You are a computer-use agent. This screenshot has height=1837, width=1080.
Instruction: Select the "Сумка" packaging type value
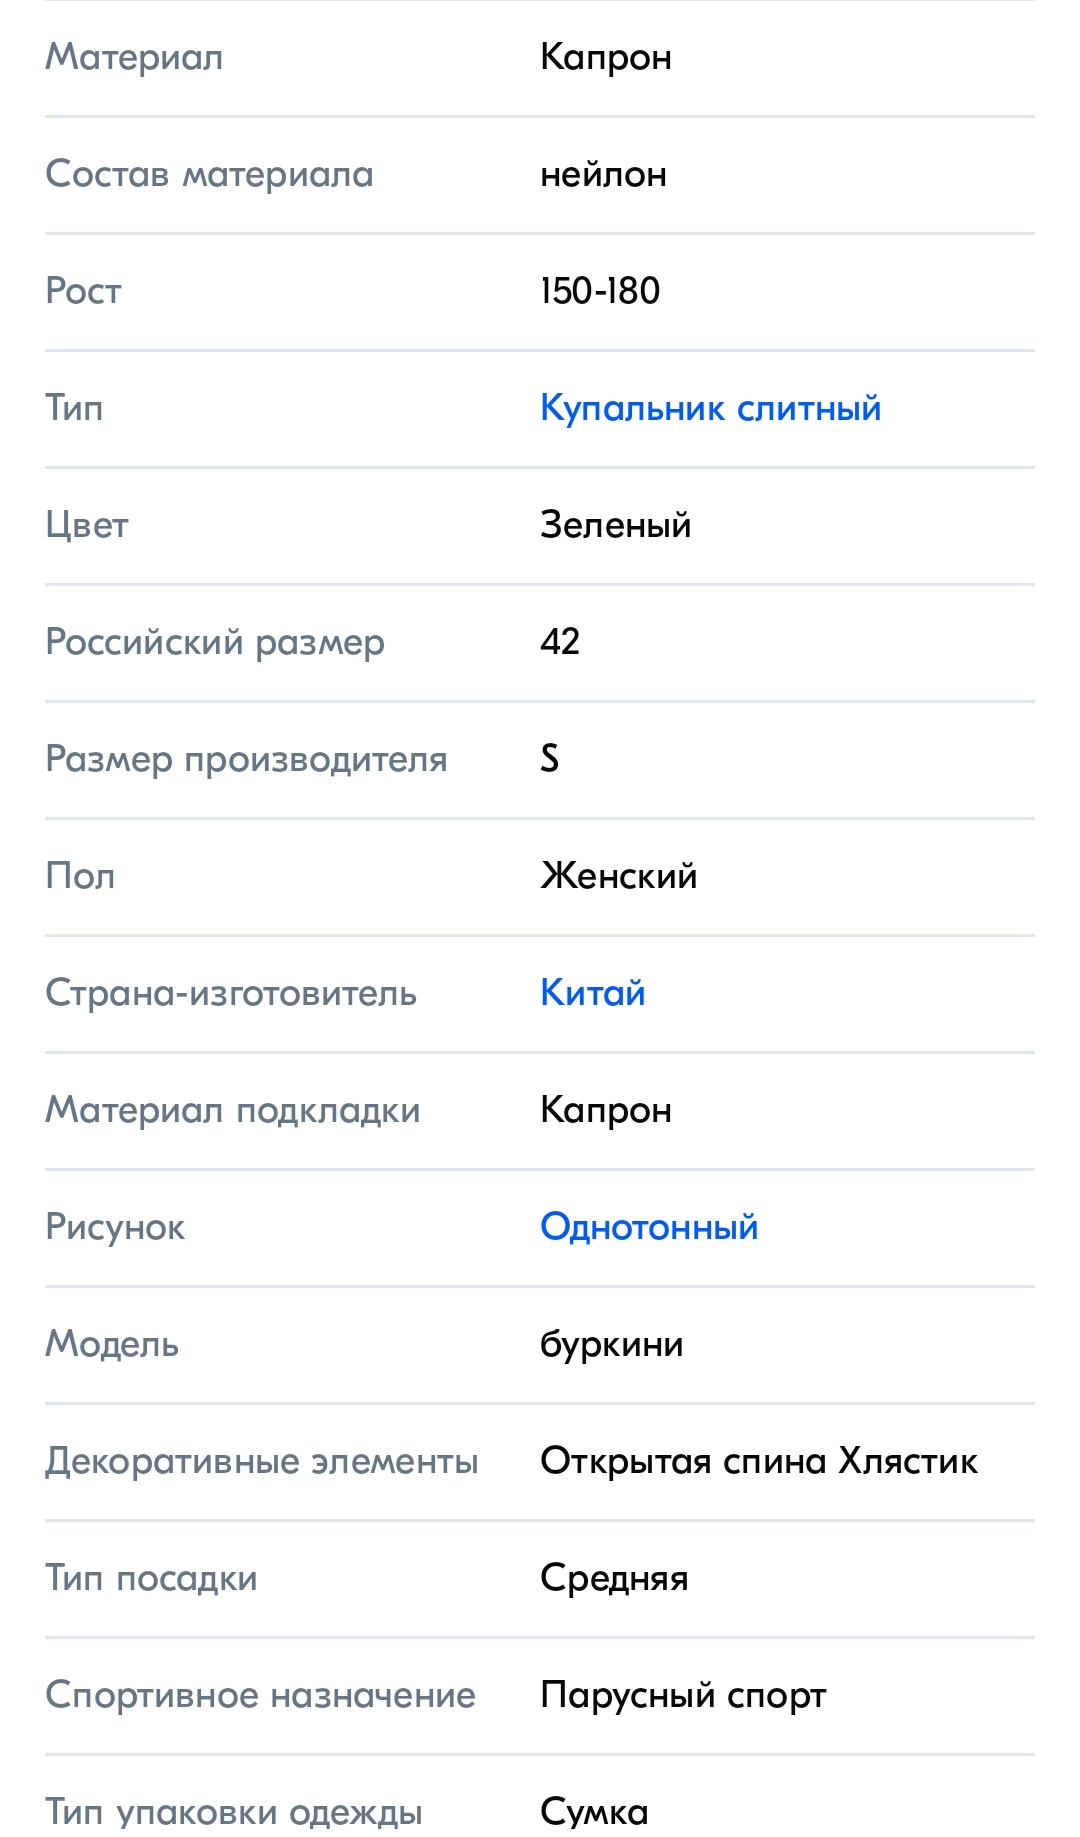pyautogui.click(x=594, y=1811)
